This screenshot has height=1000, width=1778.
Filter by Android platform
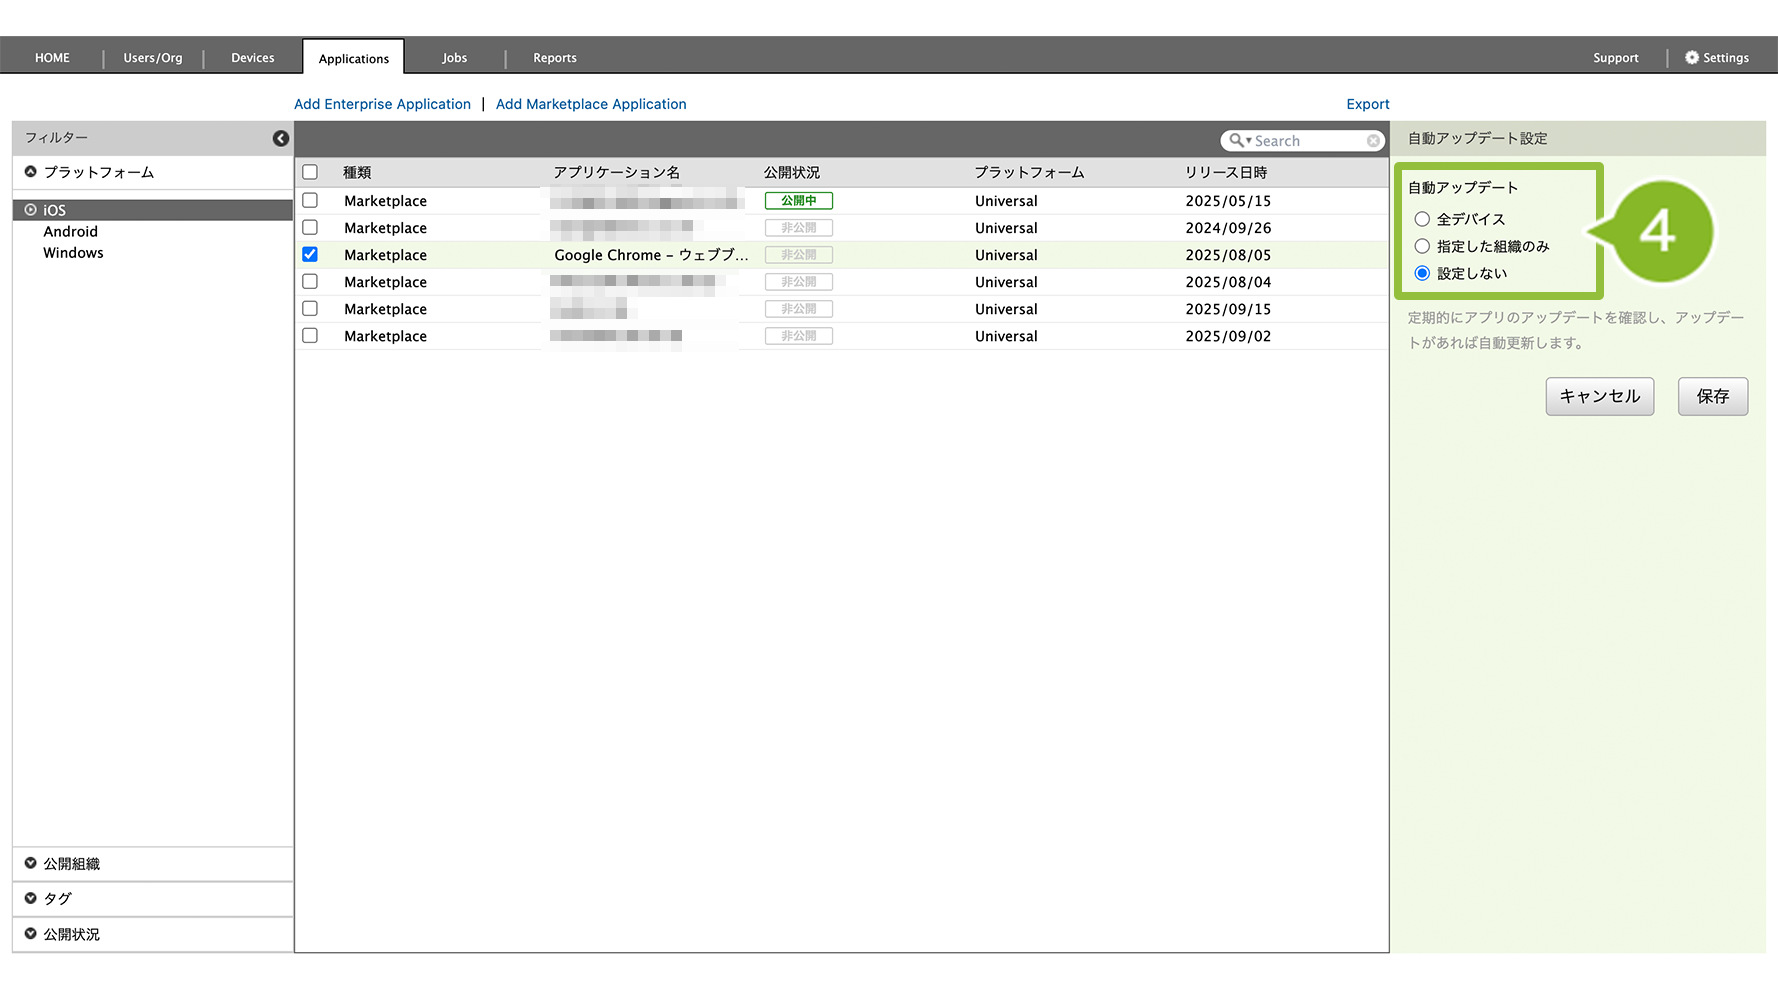71,232
